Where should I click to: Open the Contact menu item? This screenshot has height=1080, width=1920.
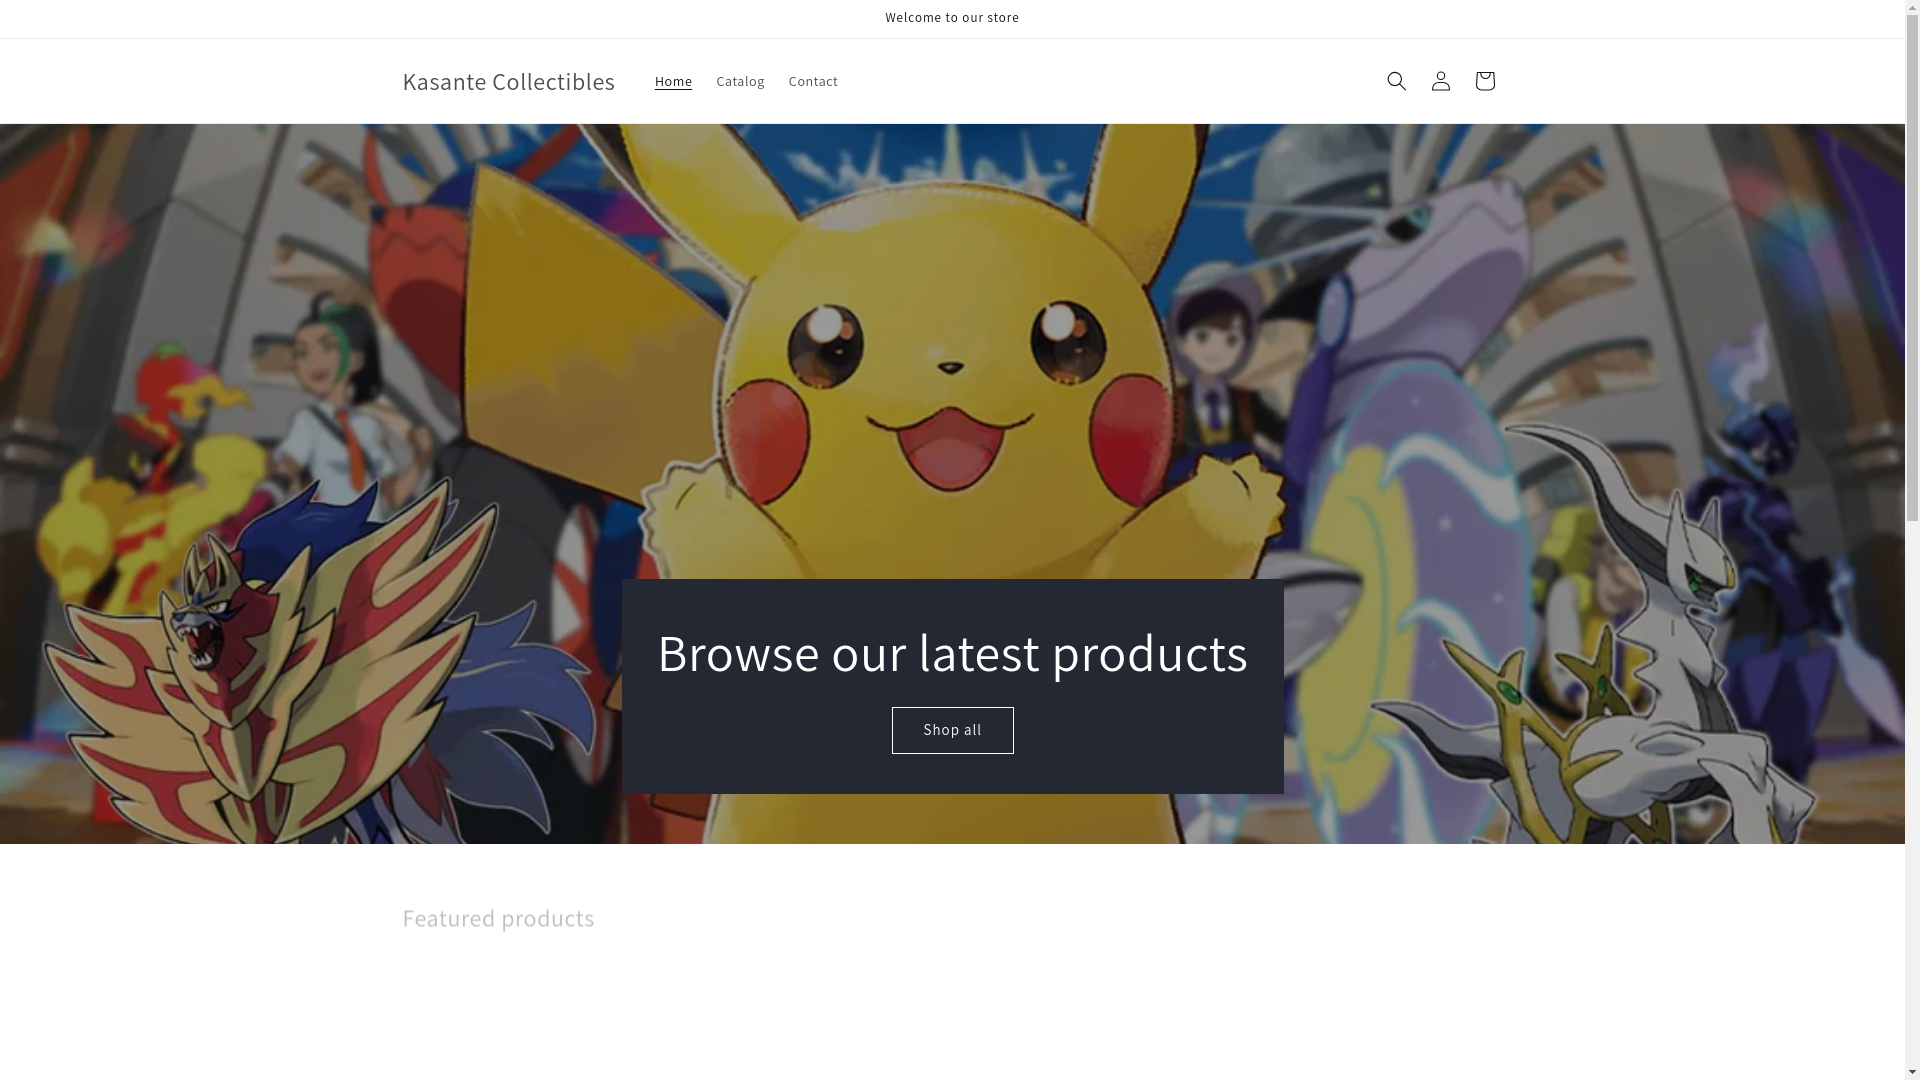coord(813,81)
